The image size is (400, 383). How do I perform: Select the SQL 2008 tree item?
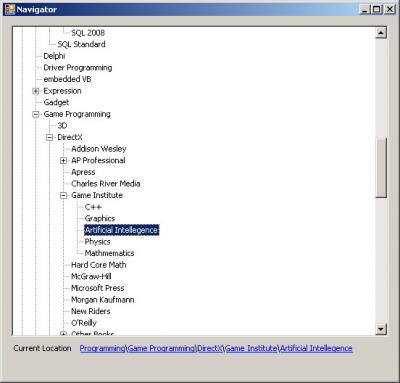pyautogui.click(x=88, y=33)
